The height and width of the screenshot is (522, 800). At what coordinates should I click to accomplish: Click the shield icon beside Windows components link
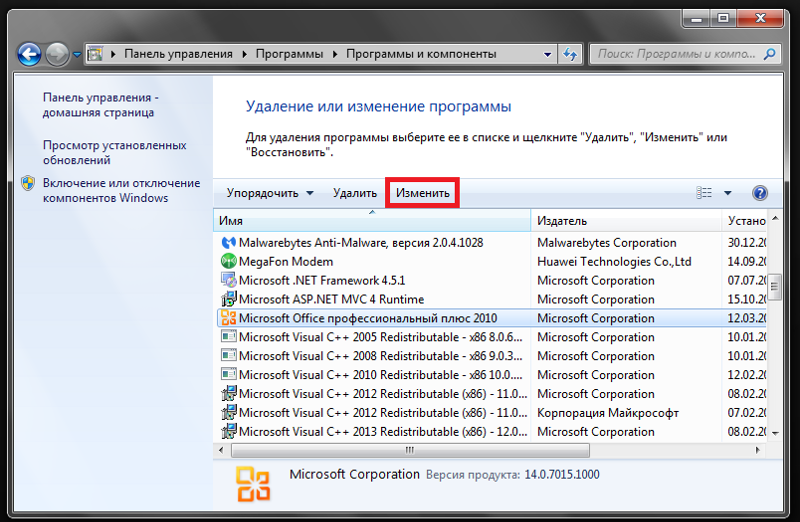(28, 183)
